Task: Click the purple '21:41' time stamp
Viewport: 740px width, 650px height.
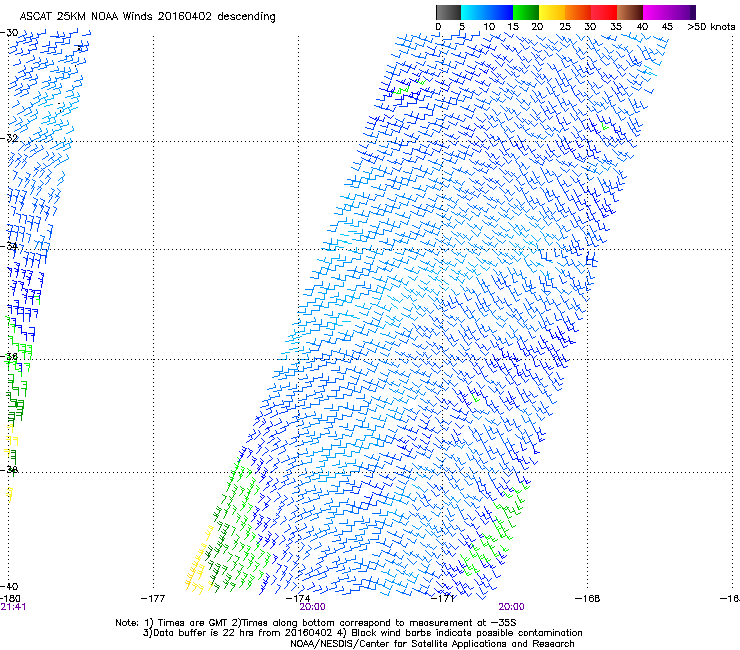Action: [x=13, y=607]
